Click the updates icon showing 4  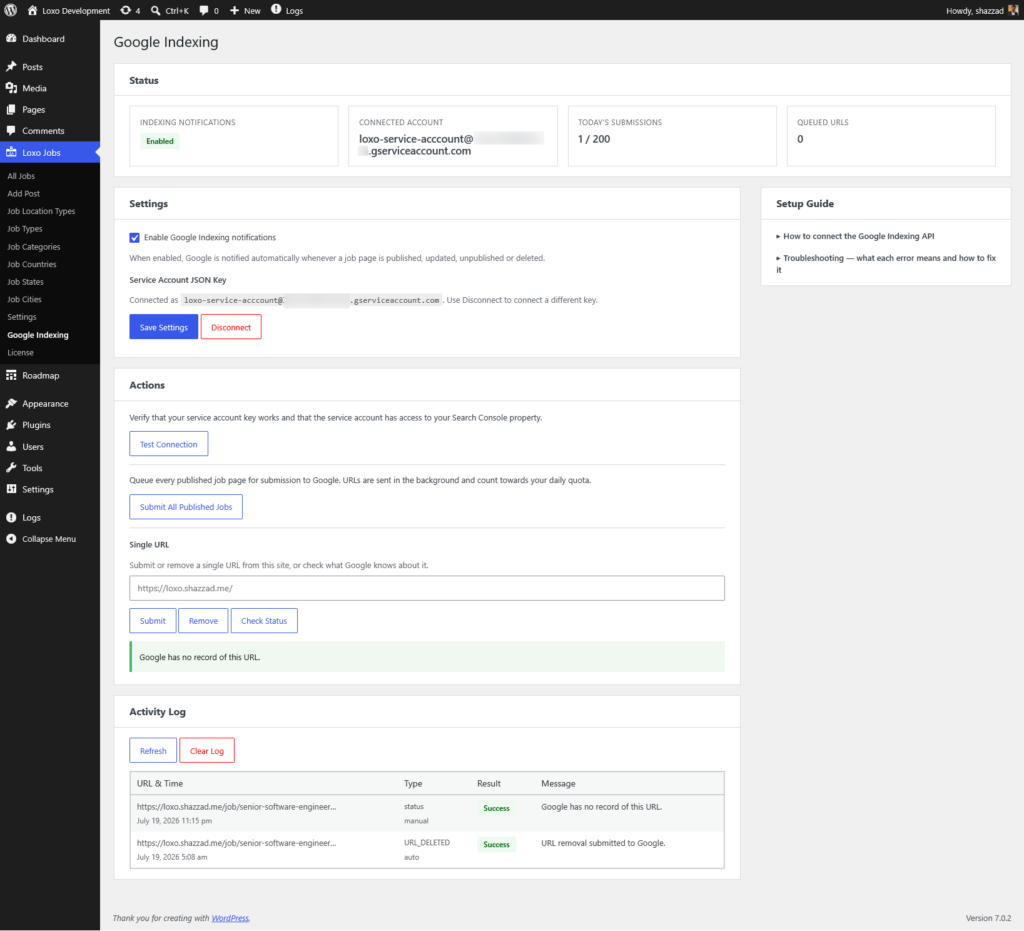click(125, 10)
